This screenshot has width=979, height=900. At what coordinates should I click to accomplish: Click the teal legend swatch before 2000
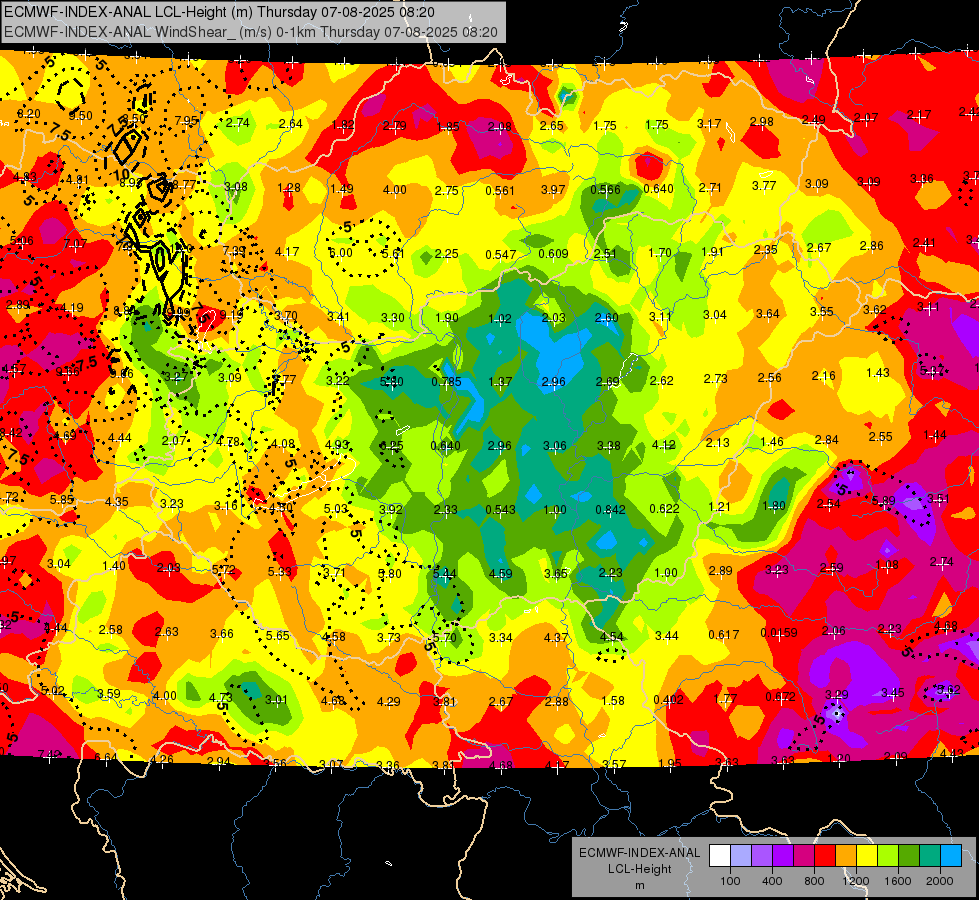pyautogui.click(x=929, y=856)
